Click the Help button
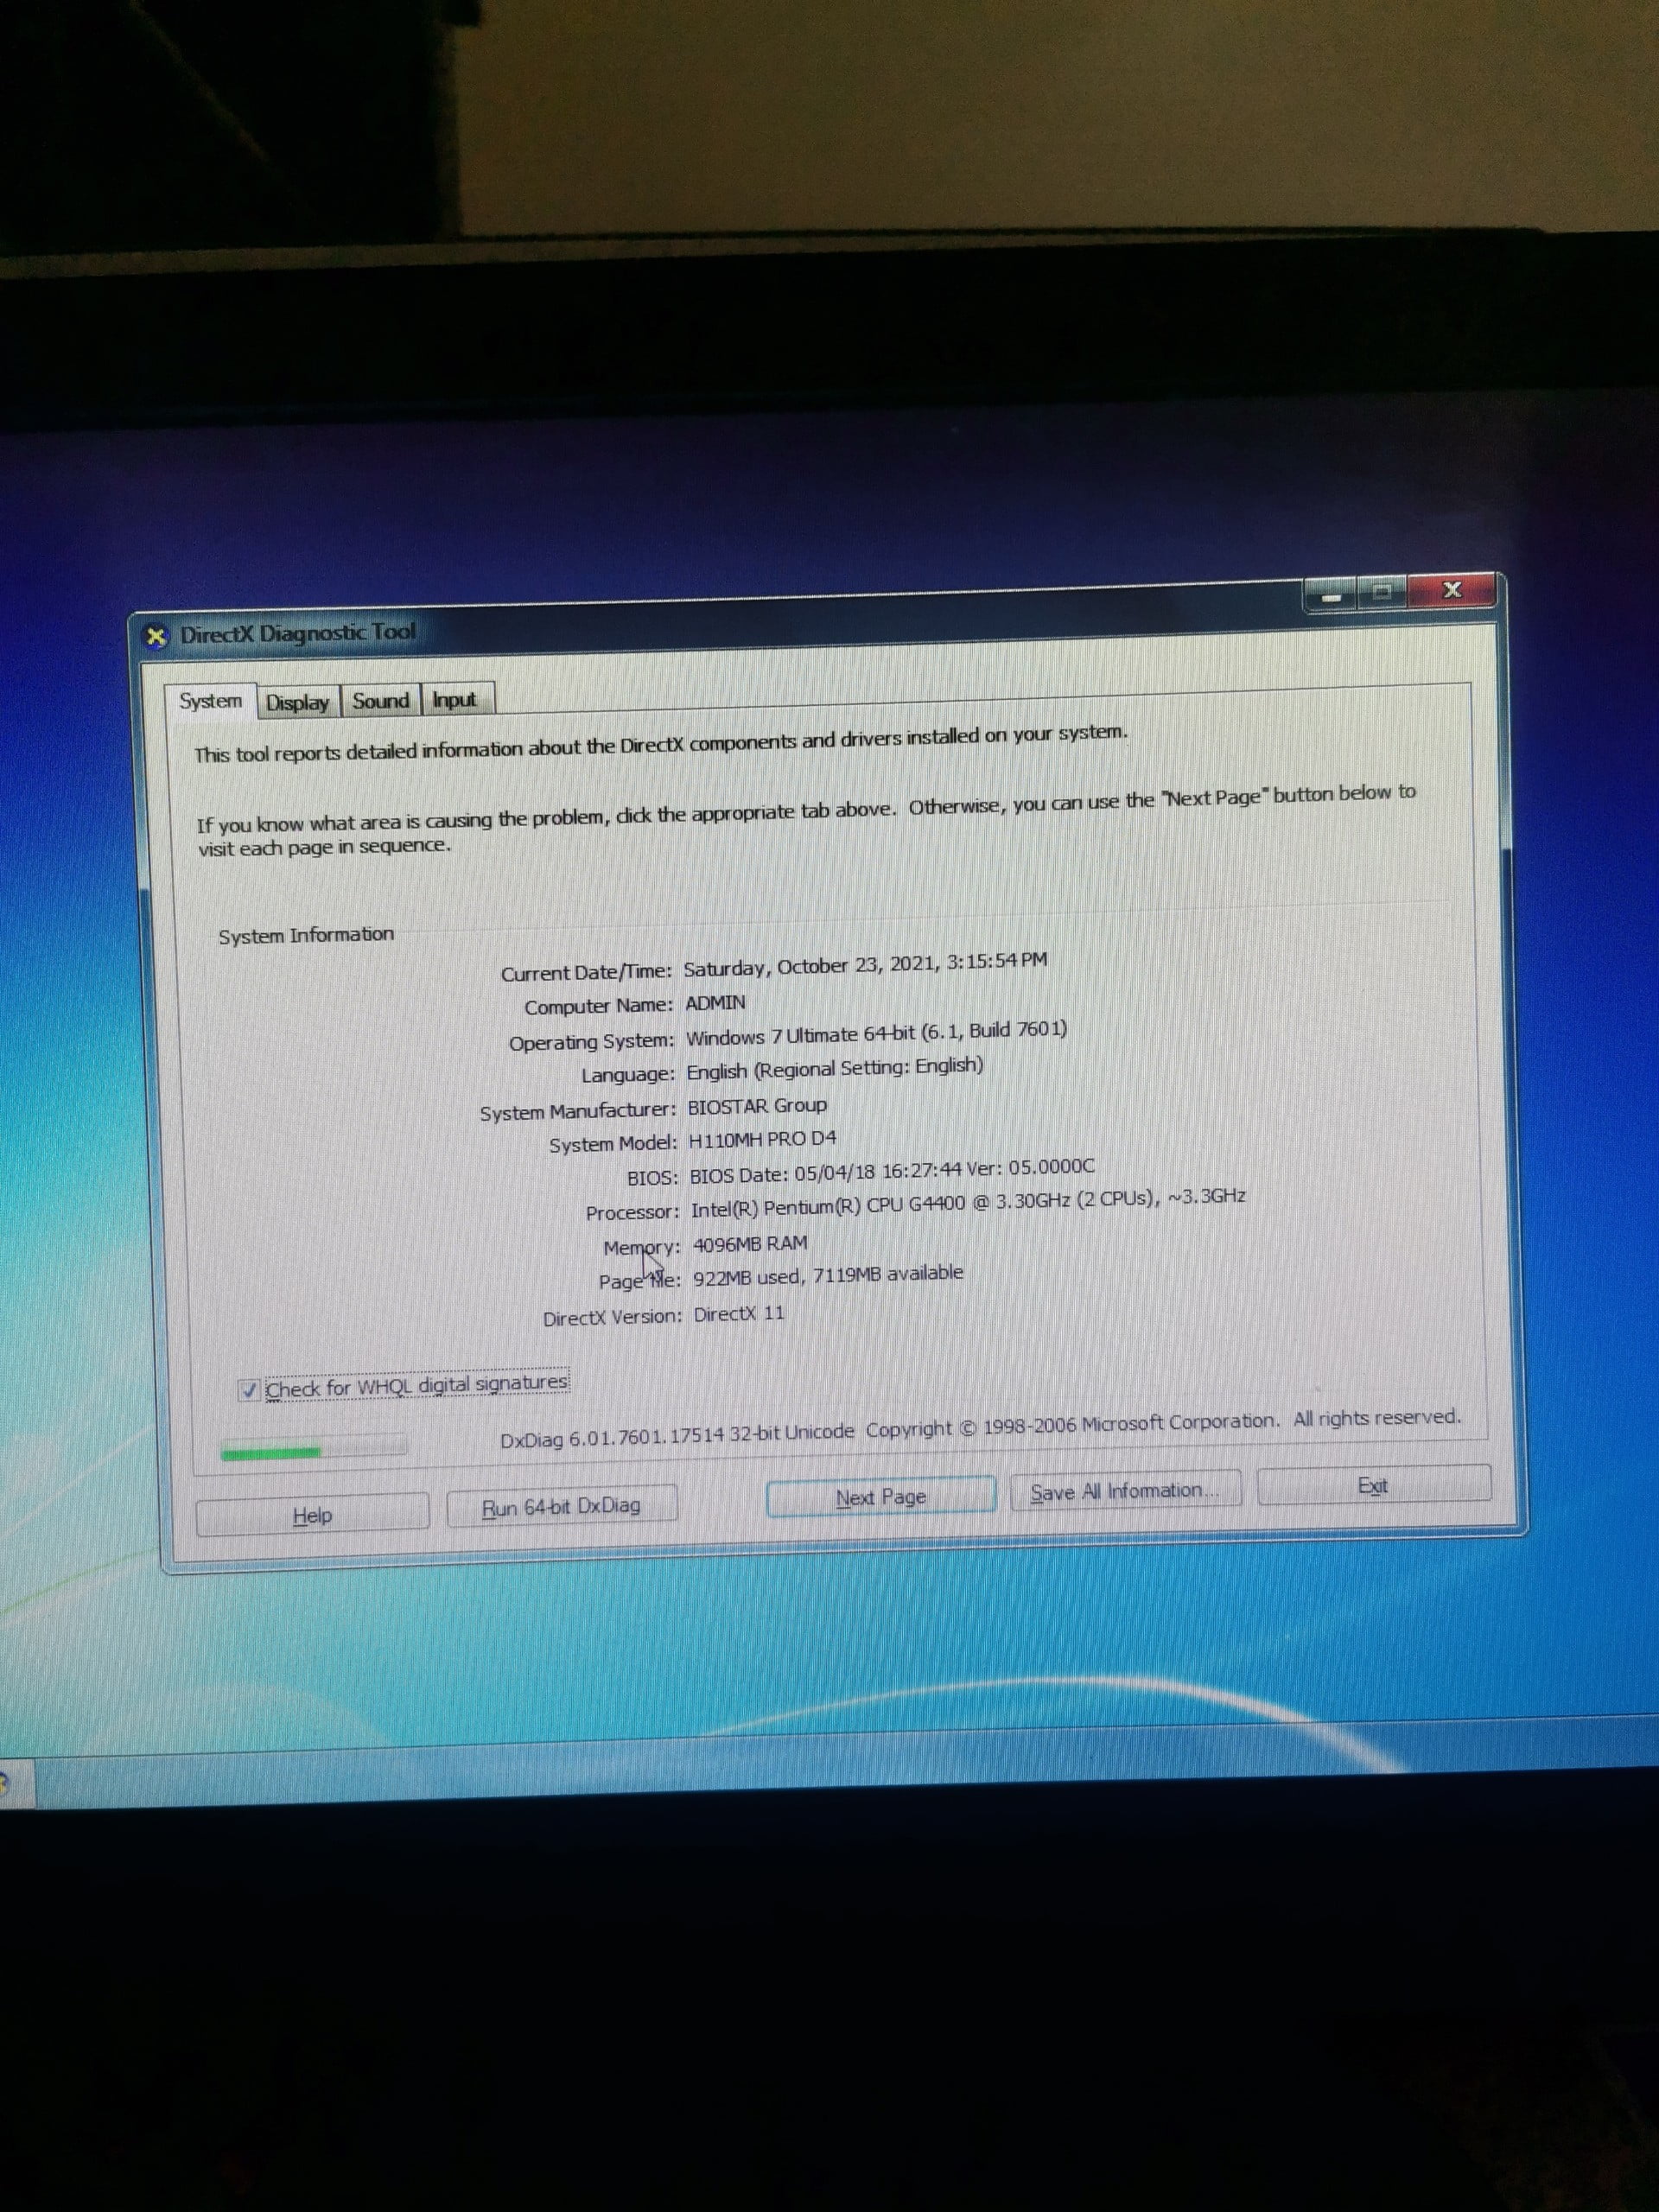The height and width of the screenshot is (2212, 1659). coord(313,1515)
